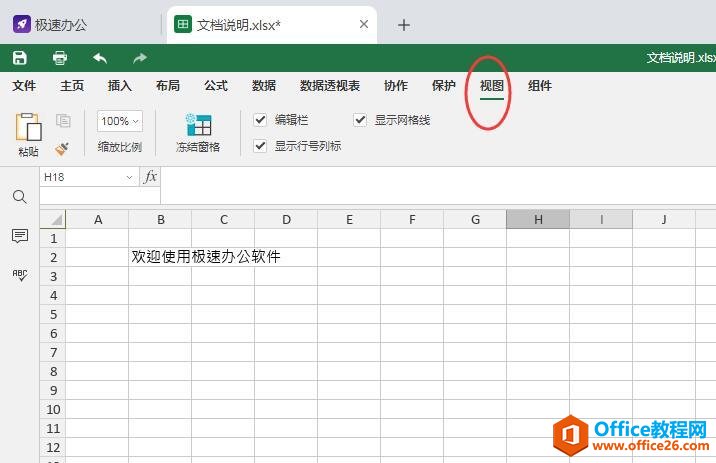Click the 极速办公 rocket app icon
The height and width of the screenshot is (463, 716).
click(x=21, y=24)
